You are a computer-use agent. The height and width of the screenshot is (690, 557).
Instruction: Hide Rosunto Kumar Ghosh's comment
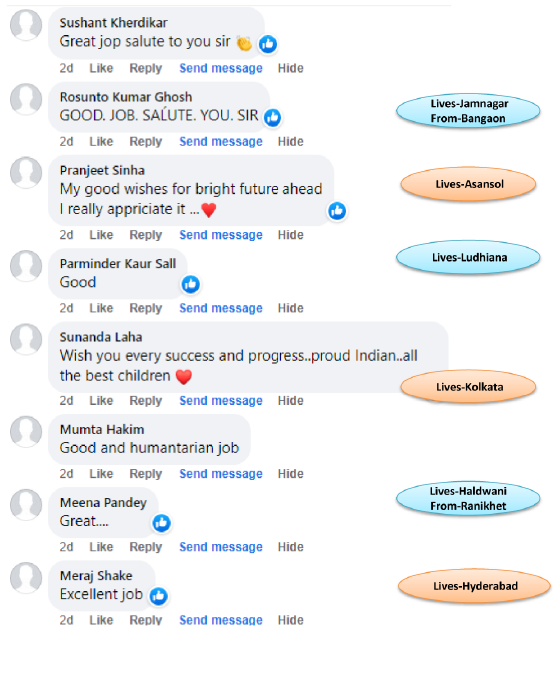[290, 142]
